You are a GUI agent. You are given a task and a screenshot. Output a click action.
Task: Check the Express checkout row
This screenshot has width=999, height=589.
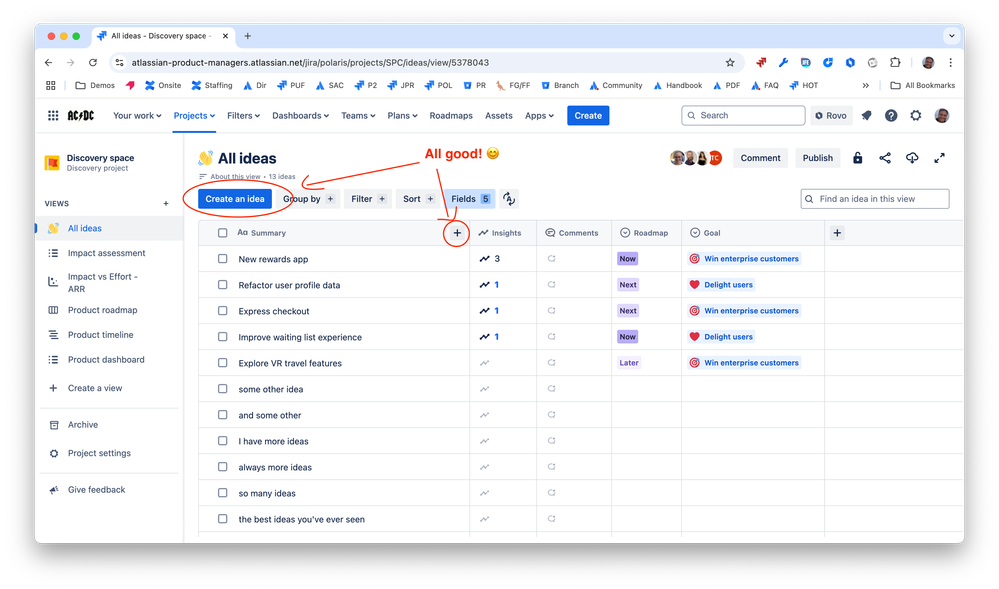pyautogui.click(x=222, y=311)
